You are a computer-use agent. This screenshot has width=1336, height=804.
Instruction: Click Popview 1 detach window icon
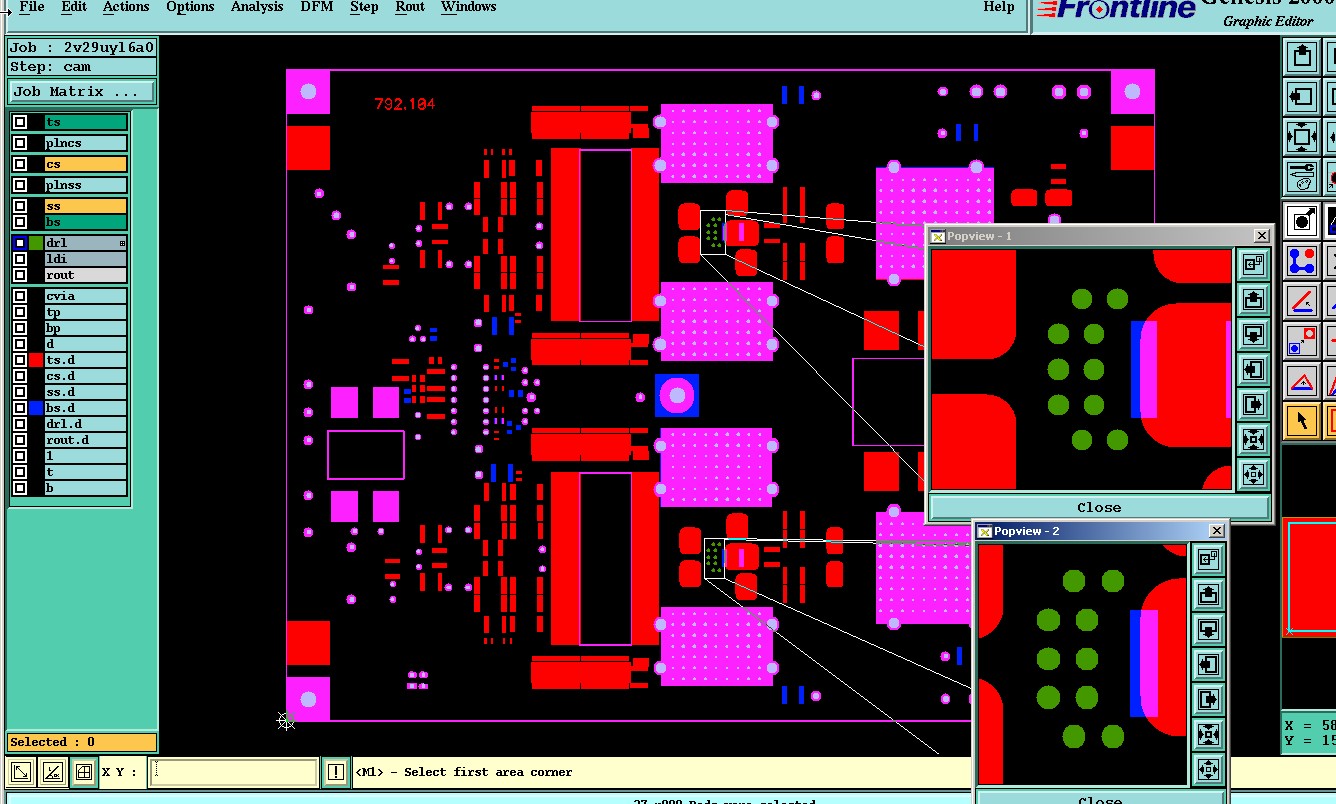point(1253,264)
